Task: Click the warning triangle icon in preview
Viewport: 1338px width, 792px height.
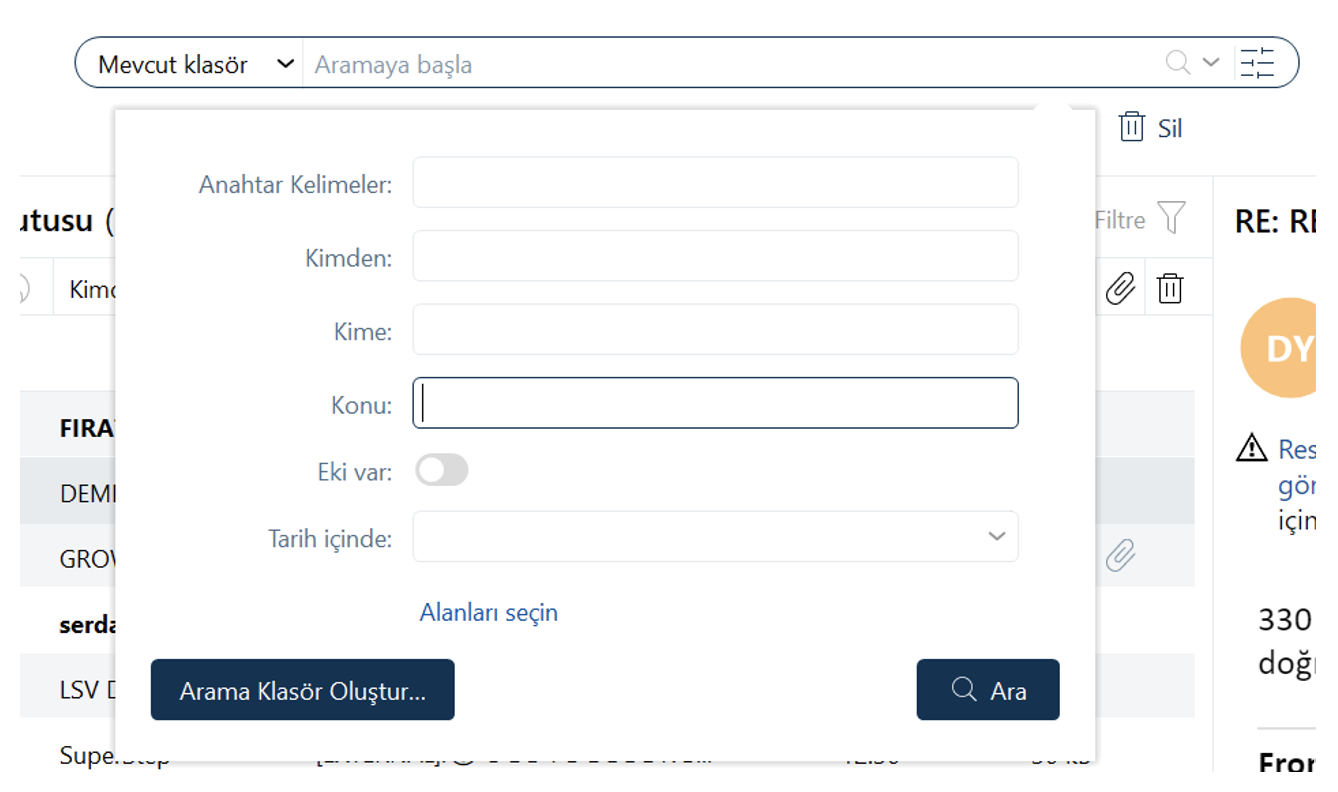Action: [x=1251, y=449]
